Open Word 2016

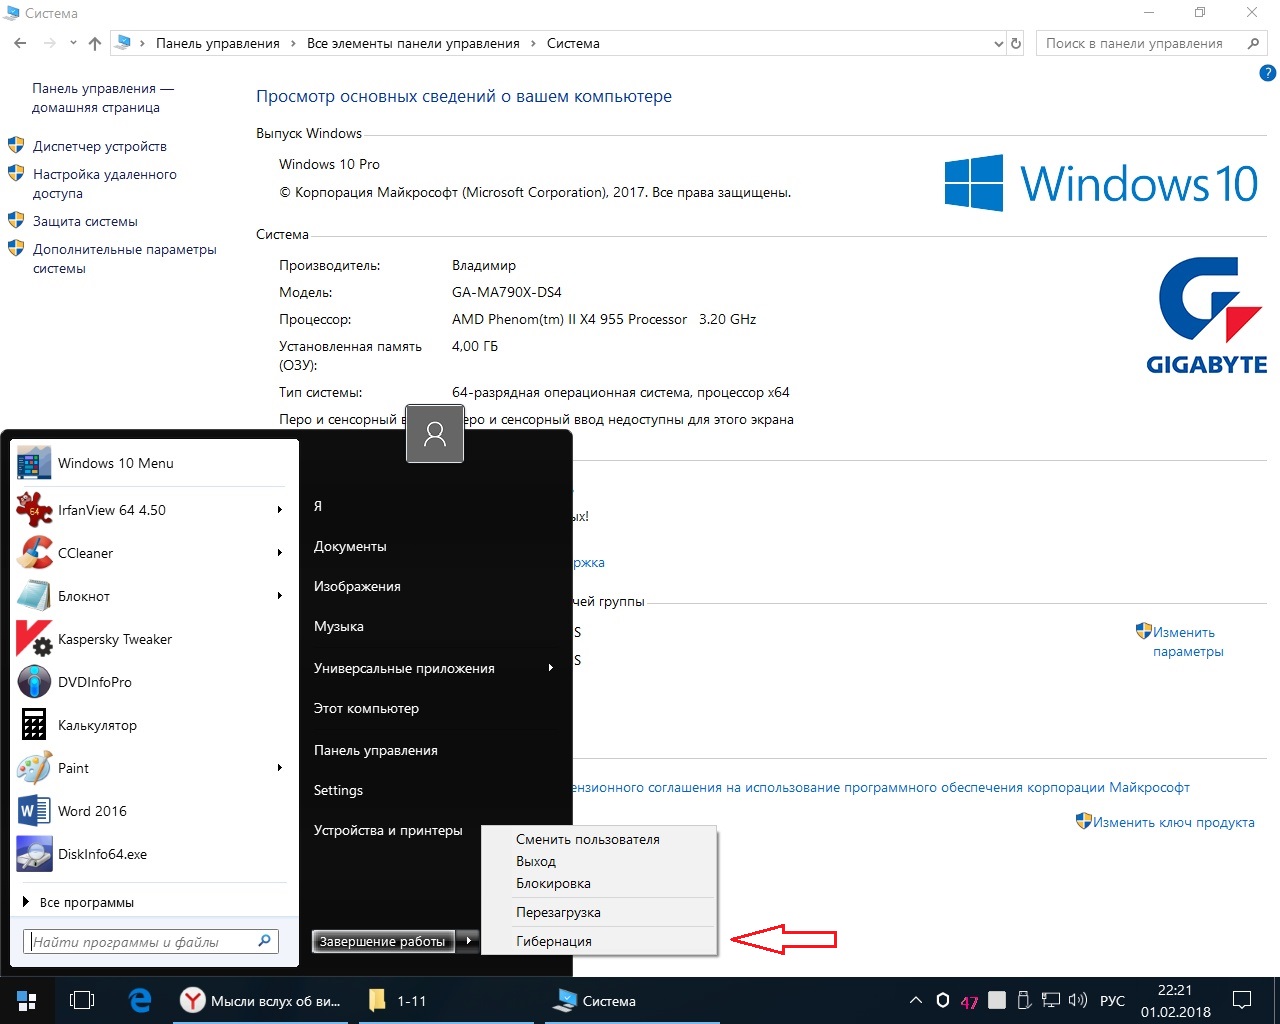coord(152,811)
